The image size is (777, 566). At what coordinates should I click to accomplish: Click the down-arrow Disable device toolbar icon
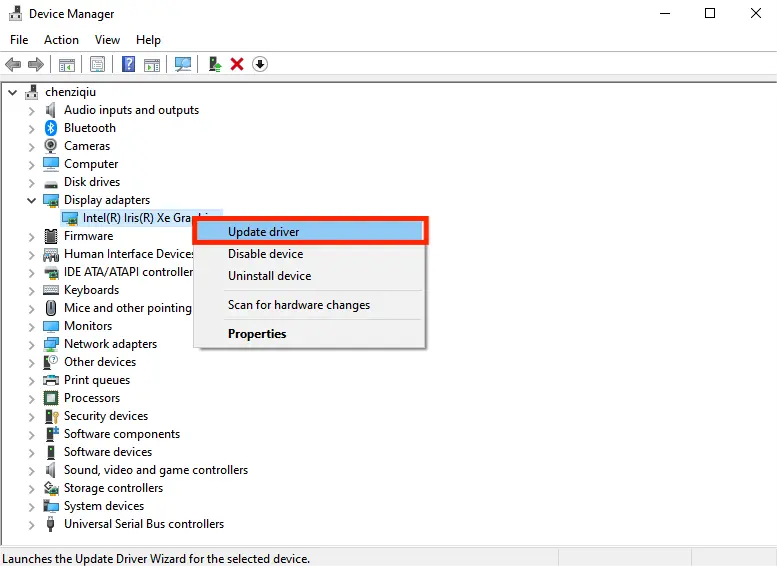click(x=260, y=64)
